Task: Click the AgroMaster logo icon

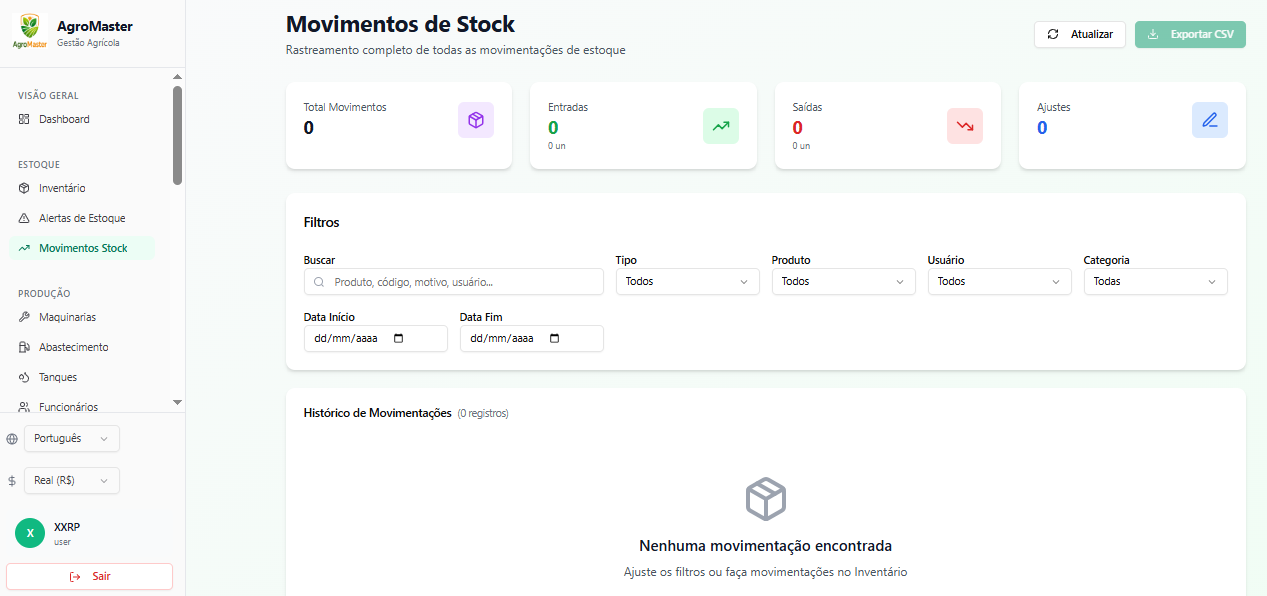Action: (30, 30)
